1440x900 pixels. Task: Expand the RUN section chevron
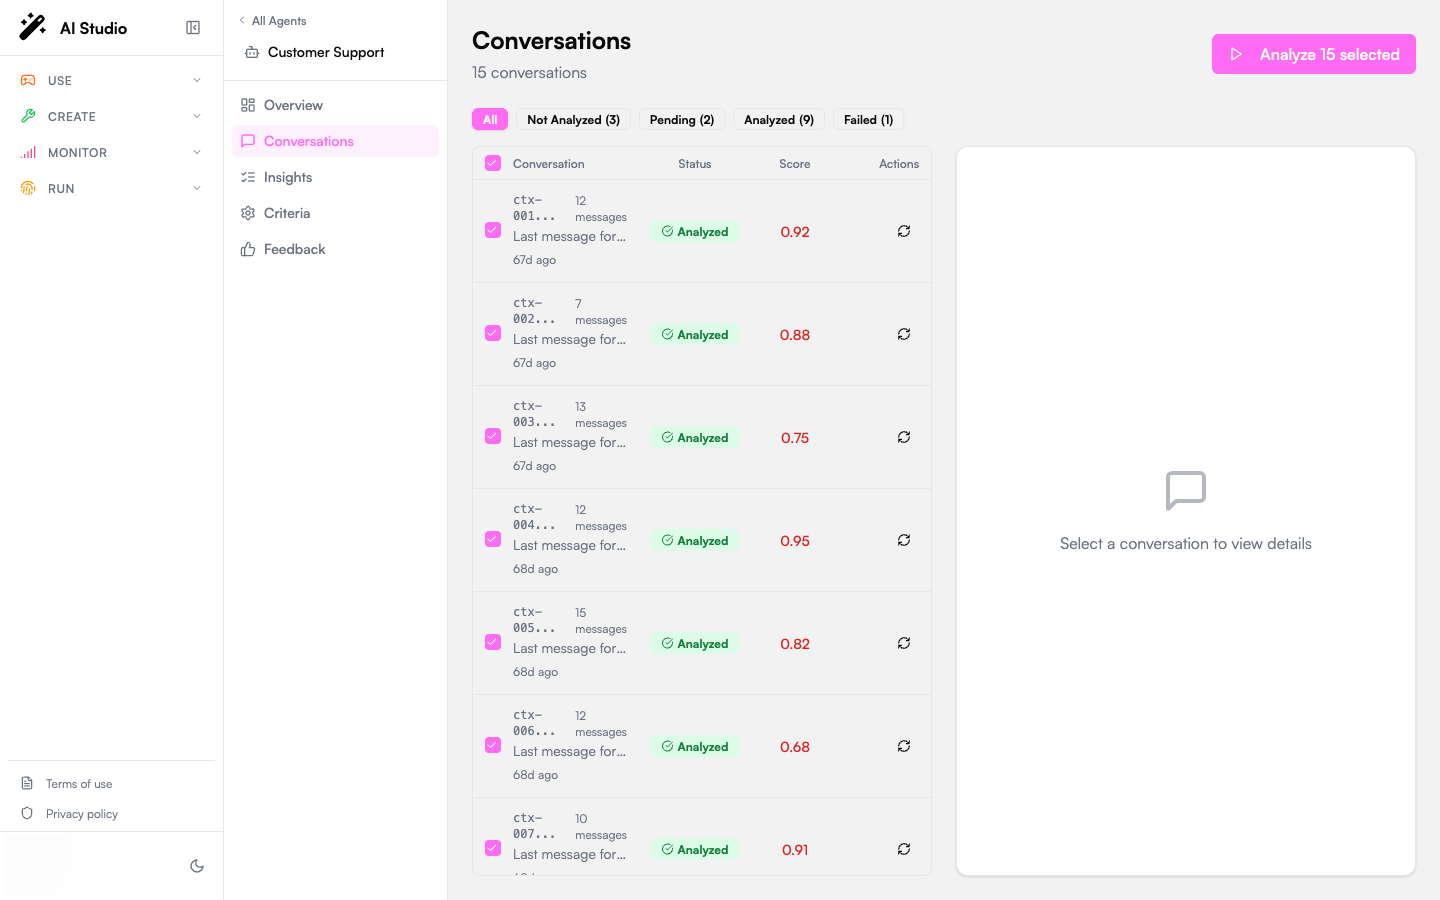tap(197, 188)
